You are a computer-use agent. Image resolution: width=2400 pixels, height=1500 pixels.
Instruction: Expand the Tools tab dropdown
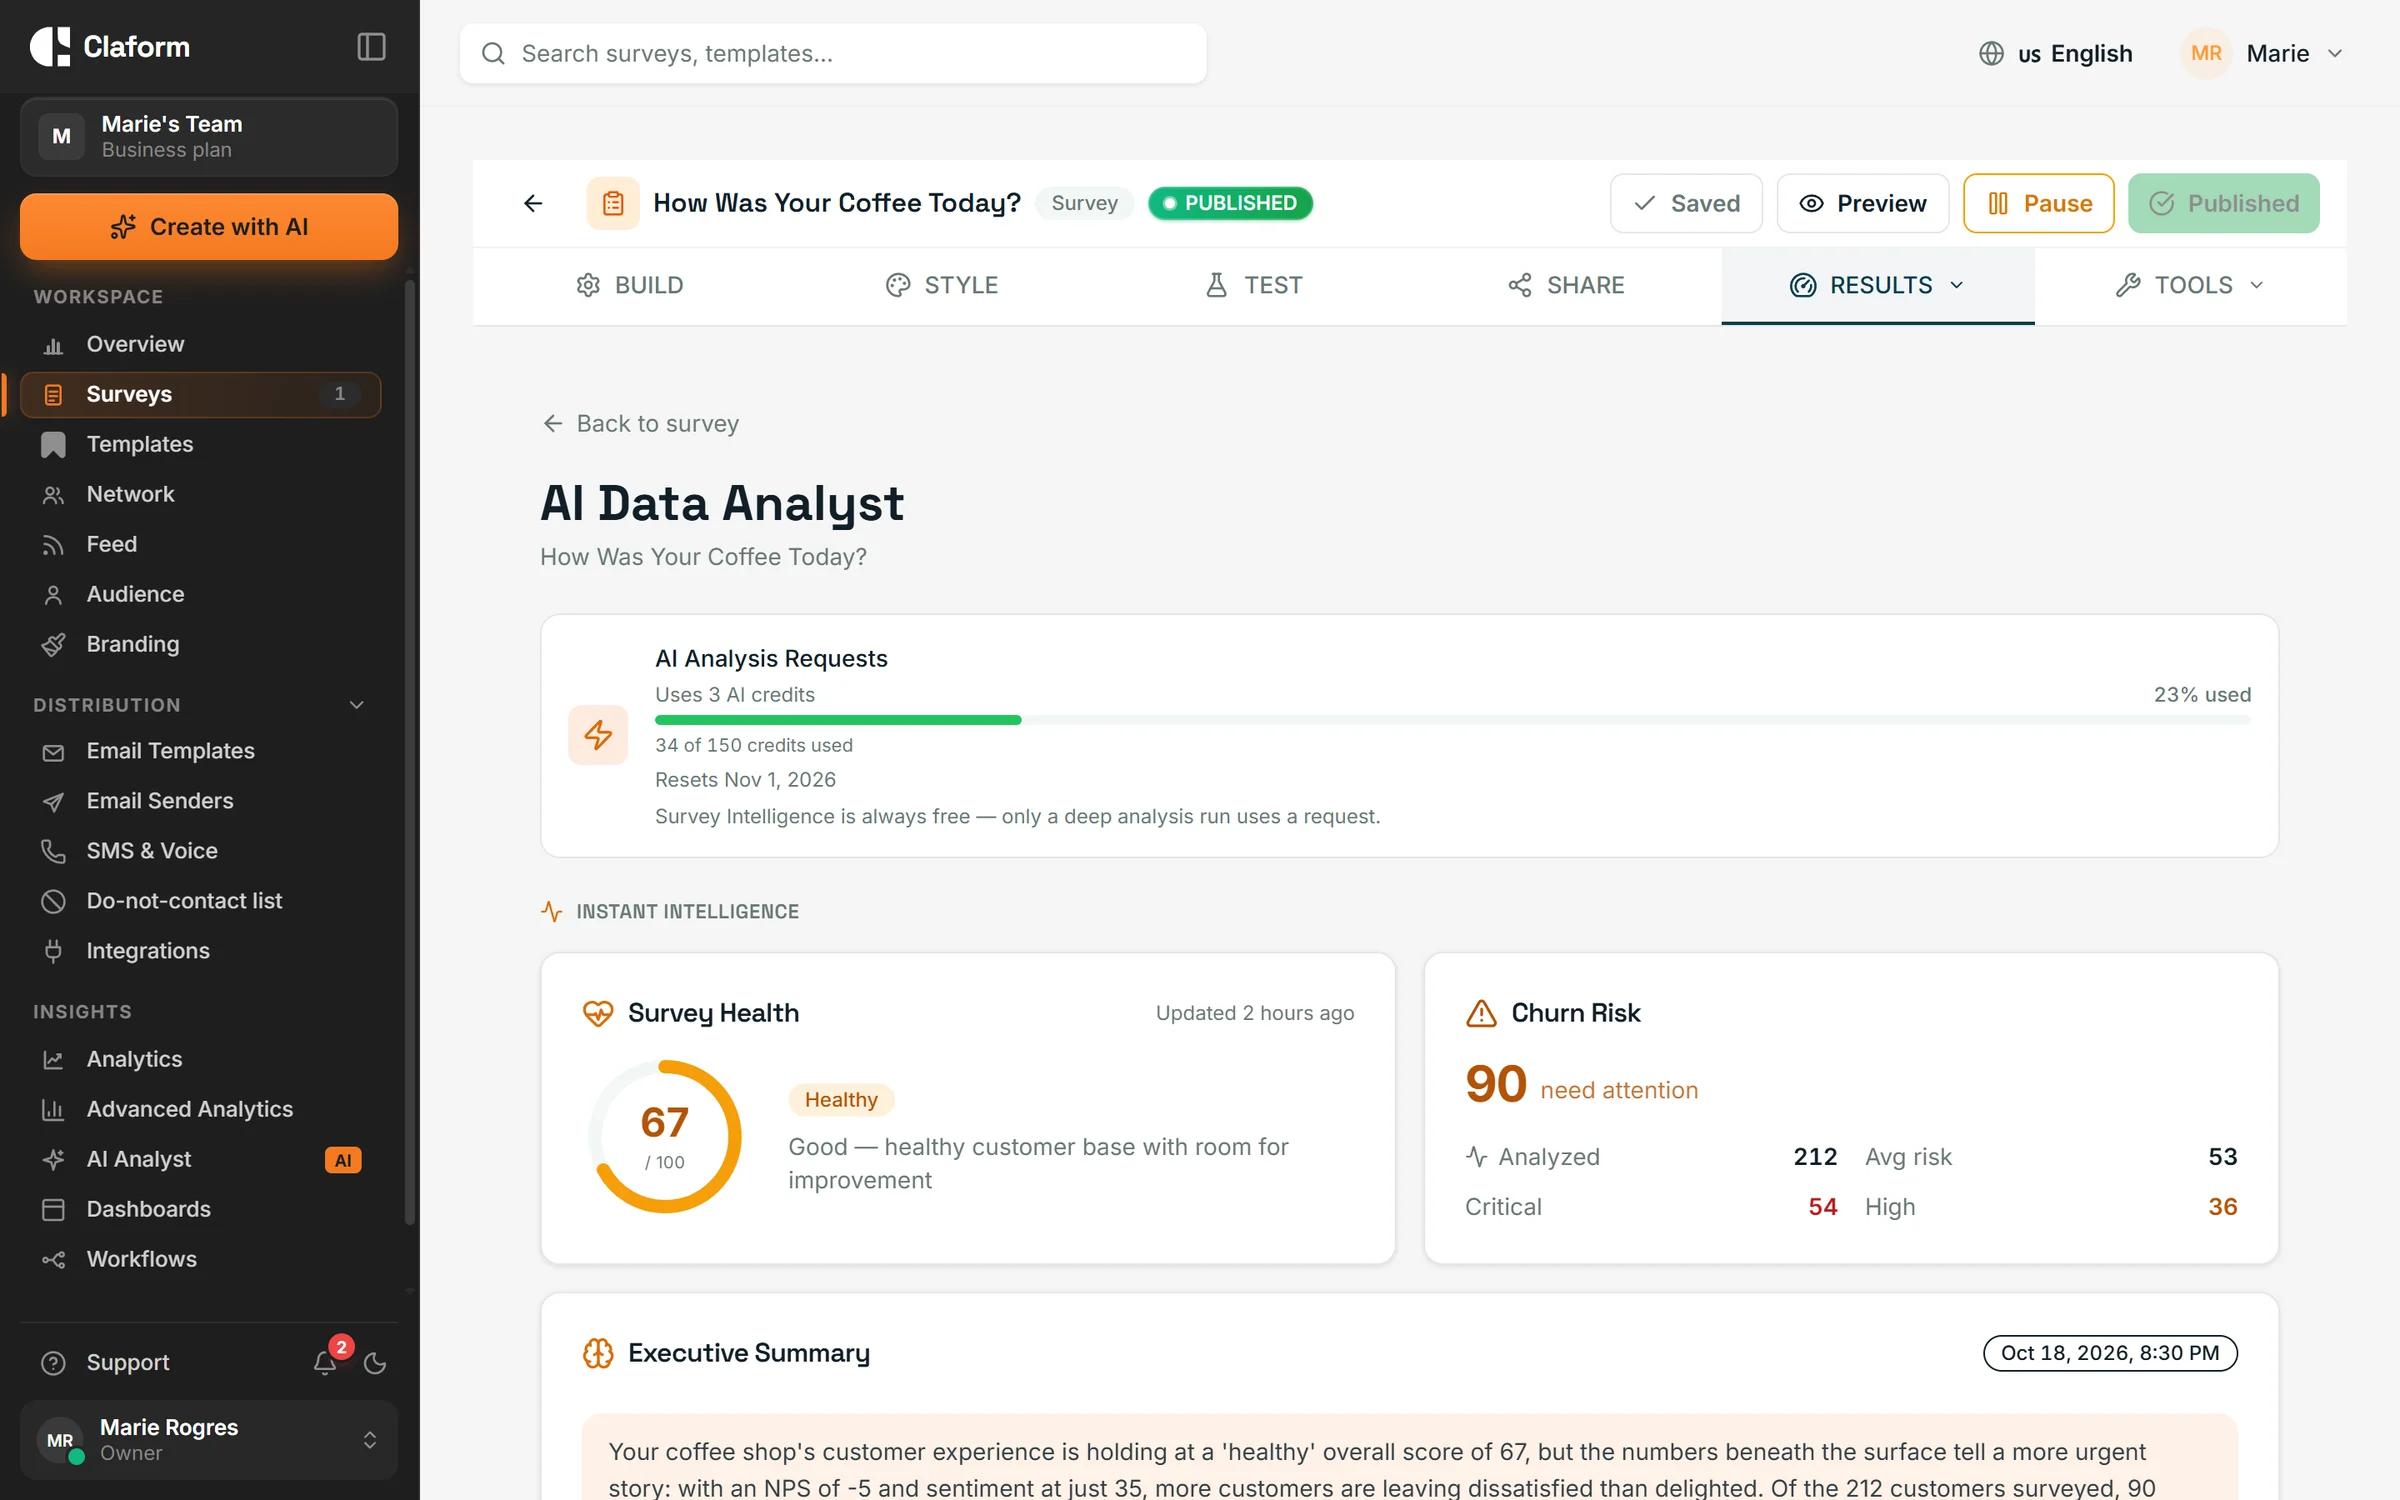pos(2190,286)
